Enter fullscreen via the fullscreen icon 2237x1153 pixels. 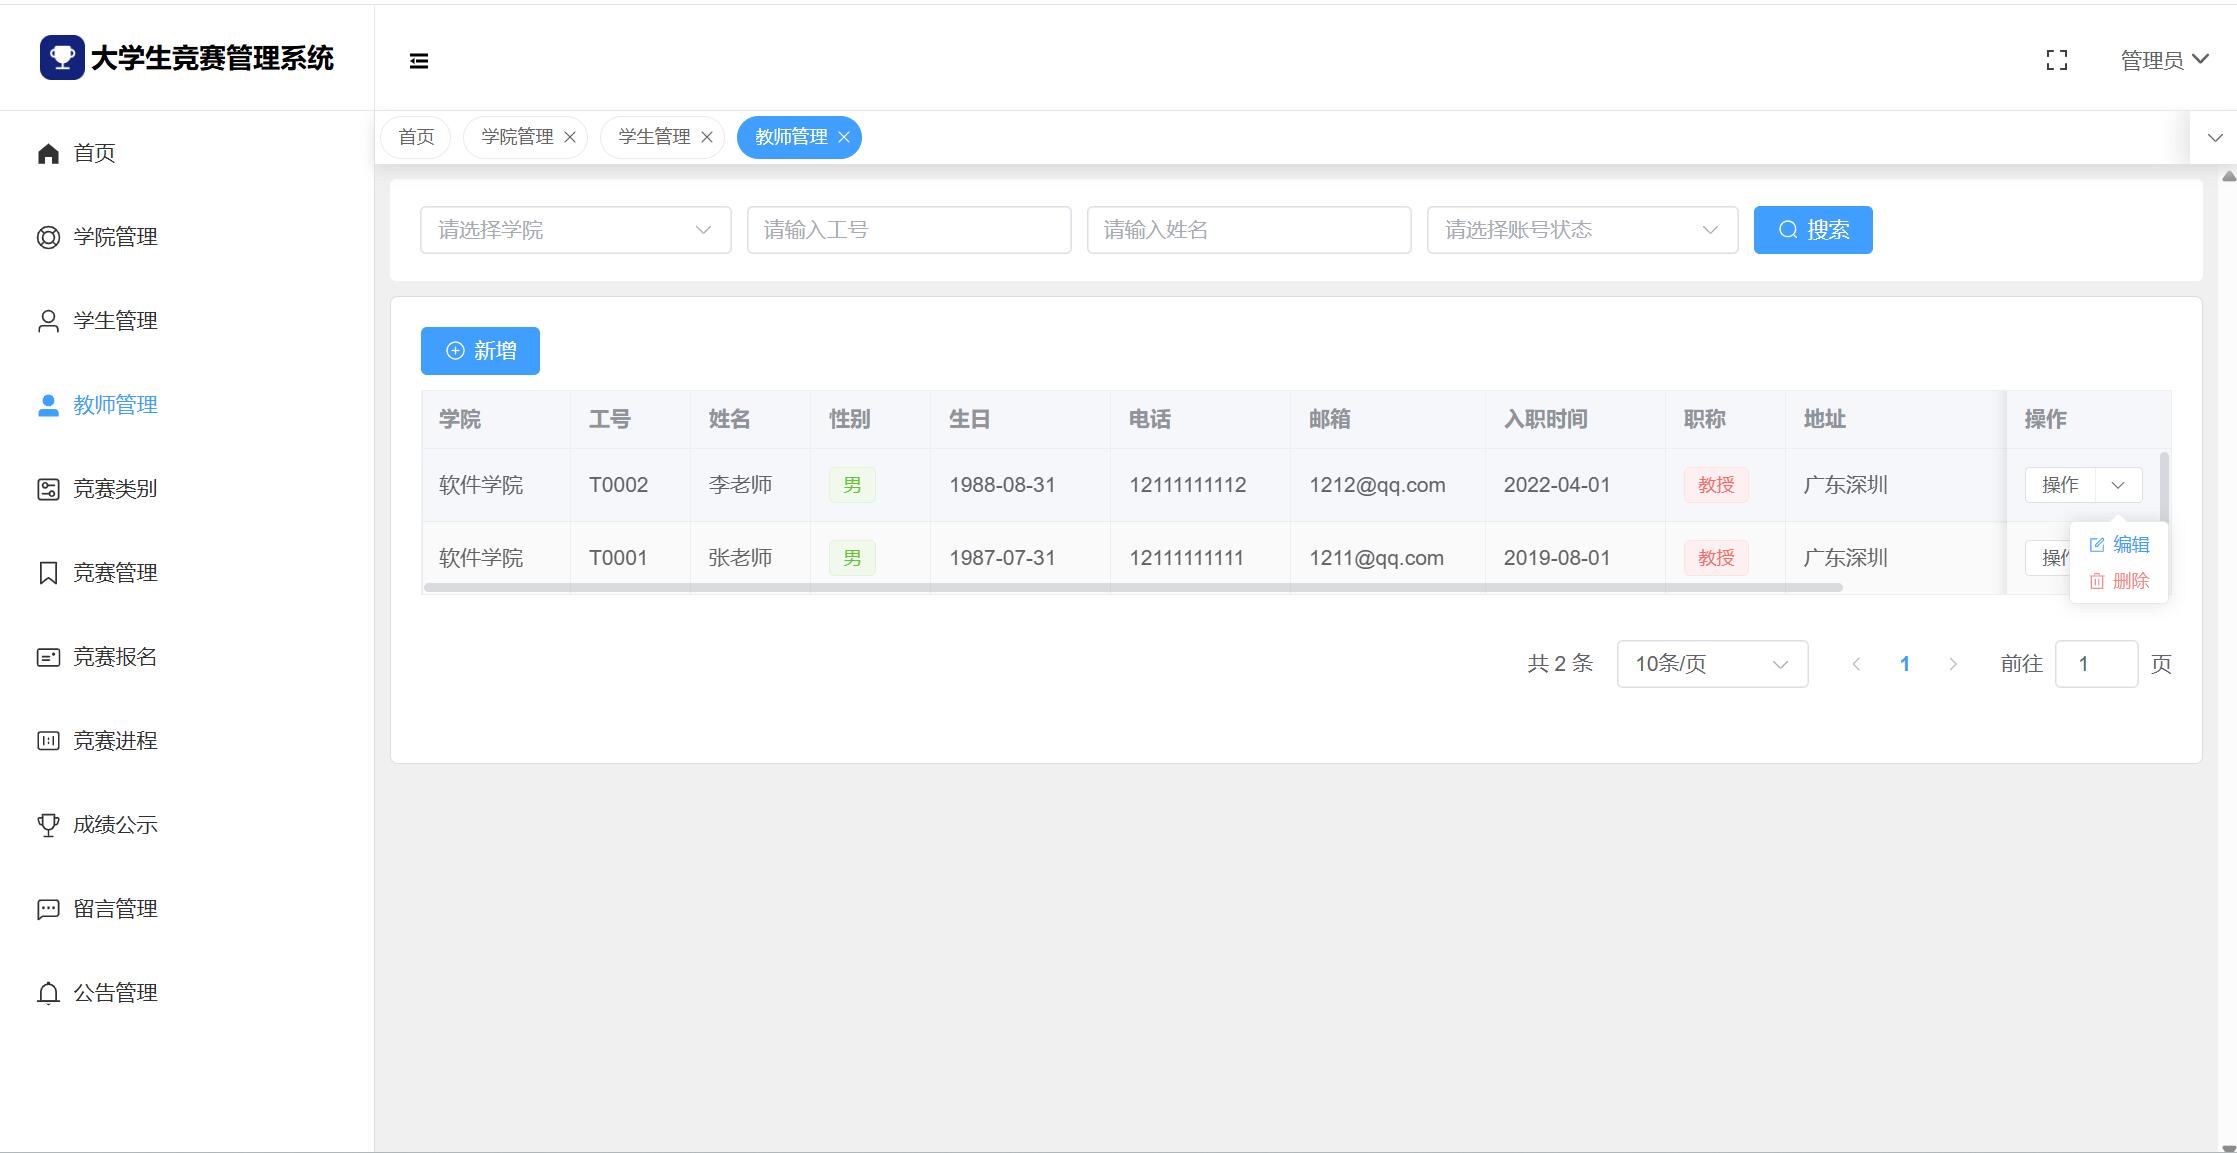(x=2056, y=61)
